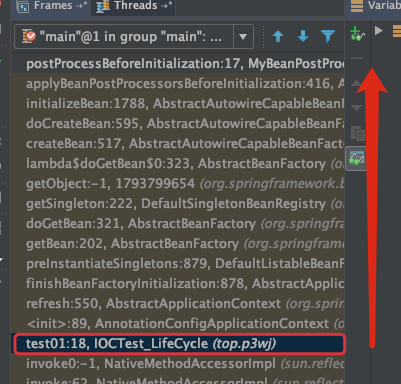Select frame getSingleton:222 DefaultSingletonBeanRegistry
This screenshot has height=384, width=401.
pyautogui.click(x=178, y=203)
